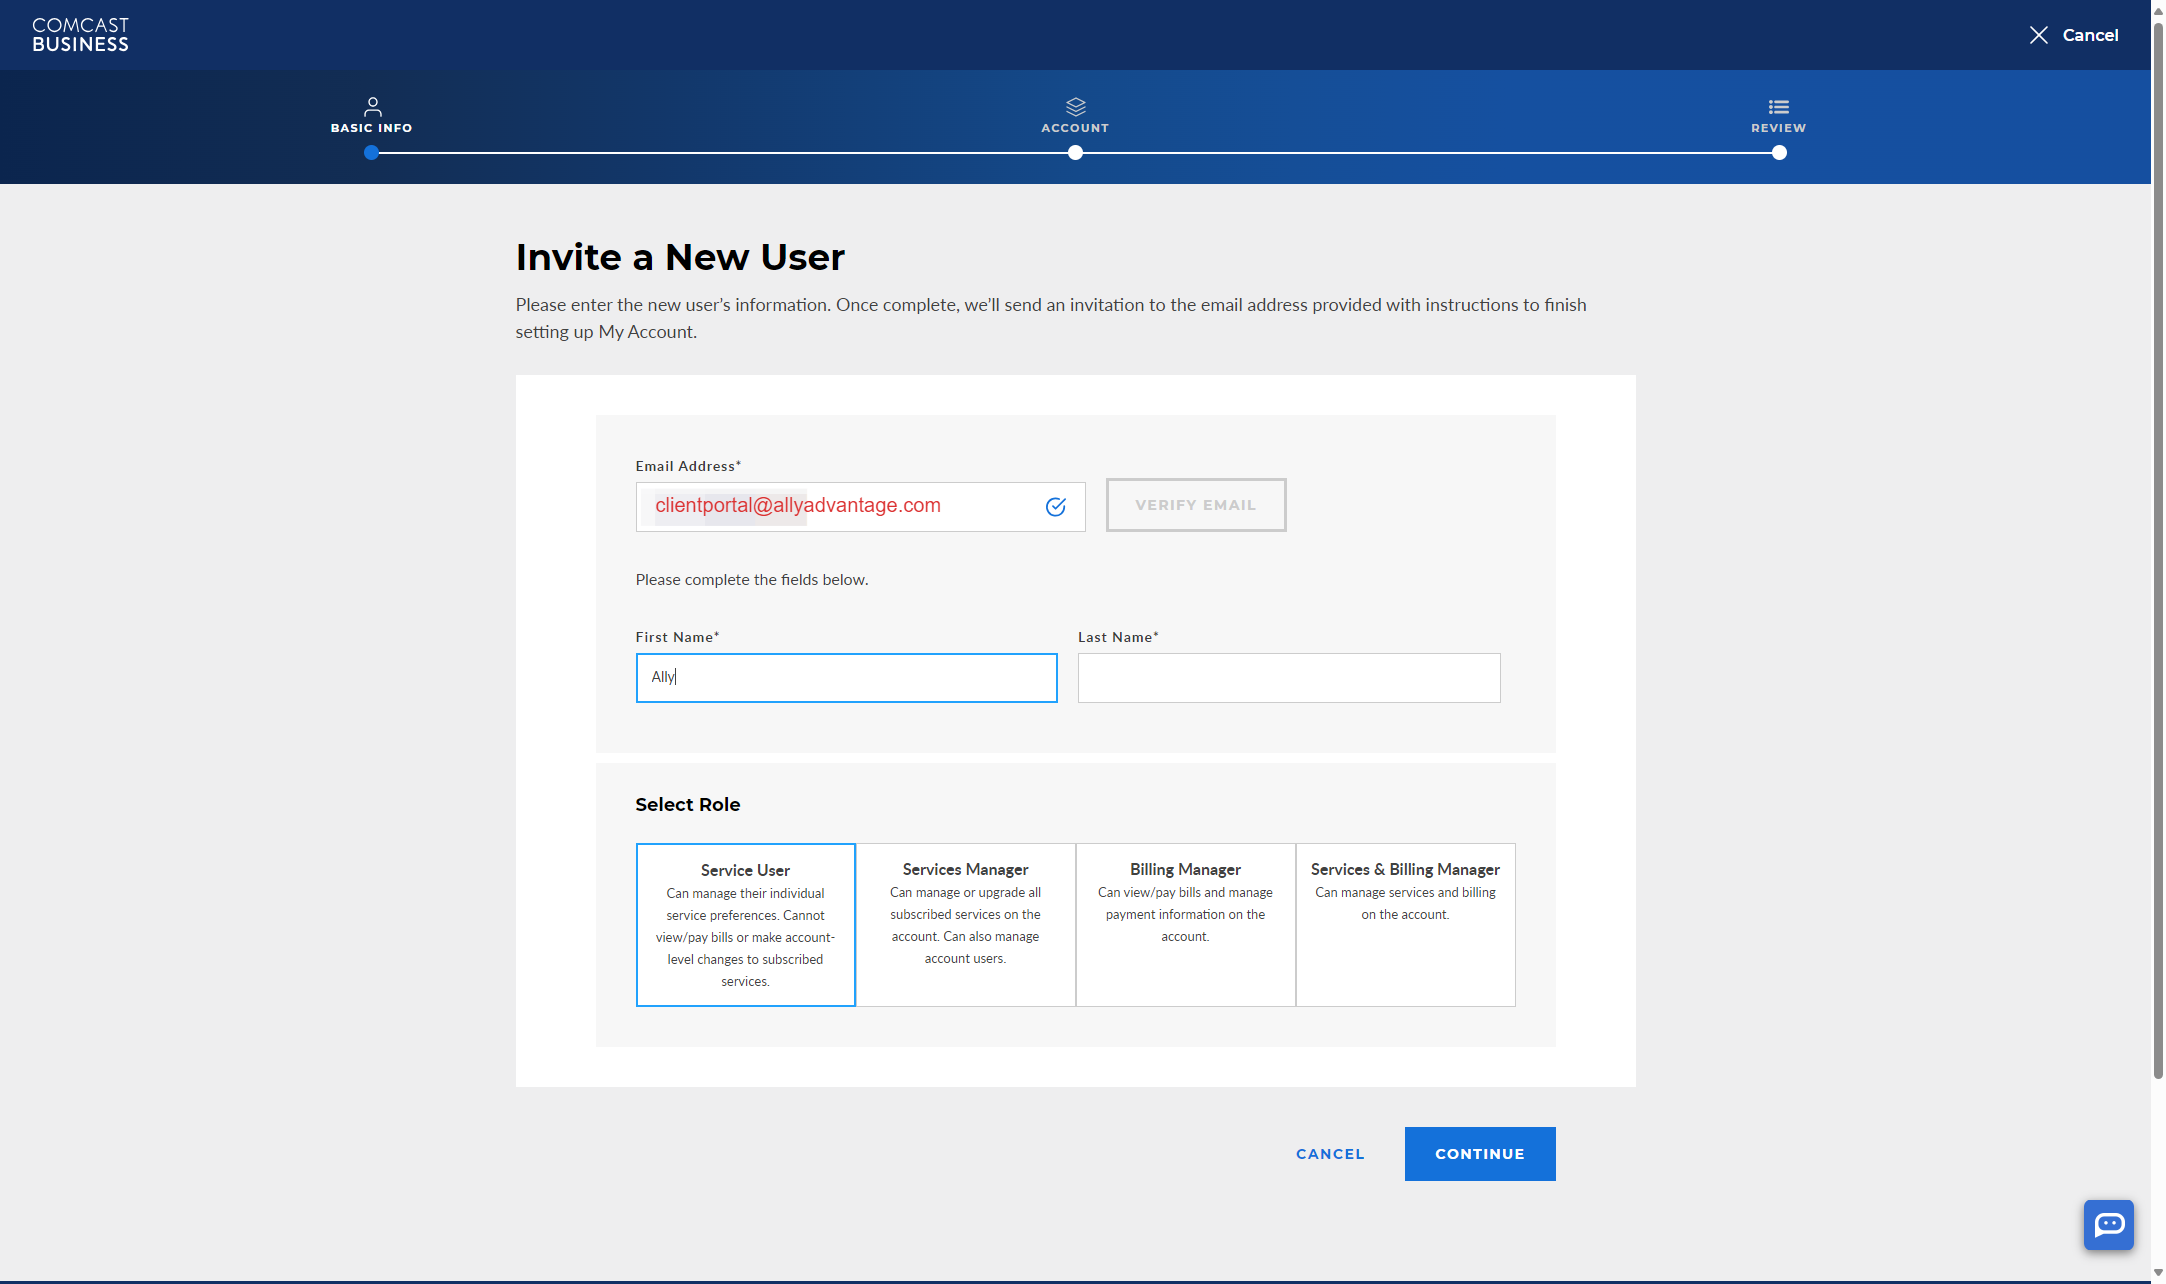Click the First Name input field
Screen dimensions: 2166x1284
tap(846, 678)
